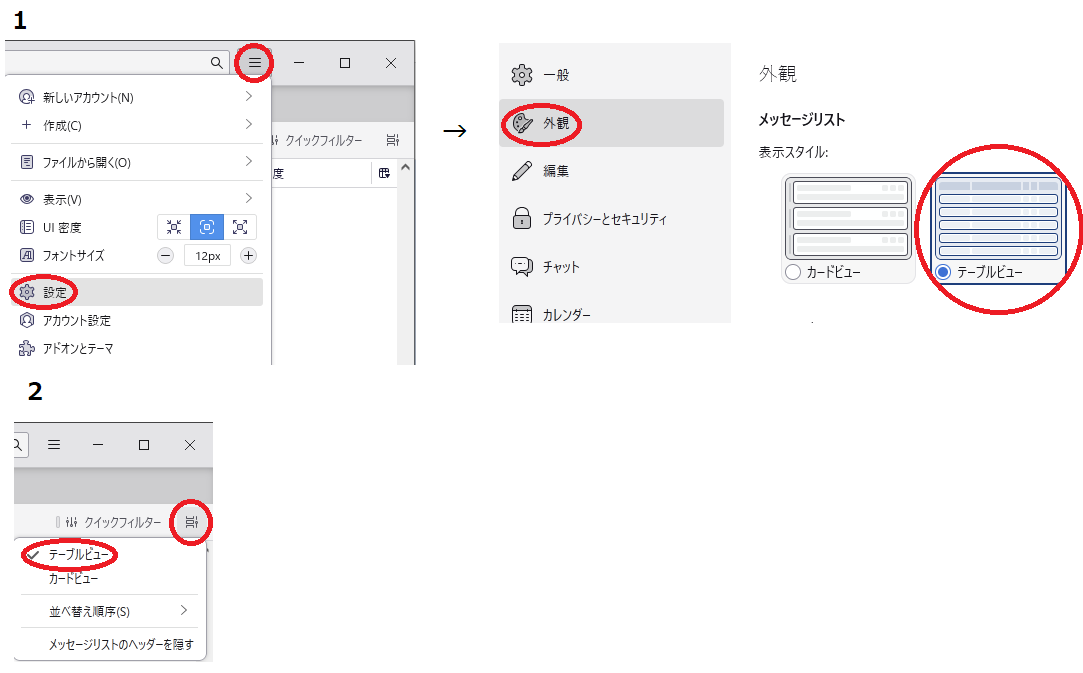
Task: Select the カードビュー radio button
Action: tap(793, 272)
